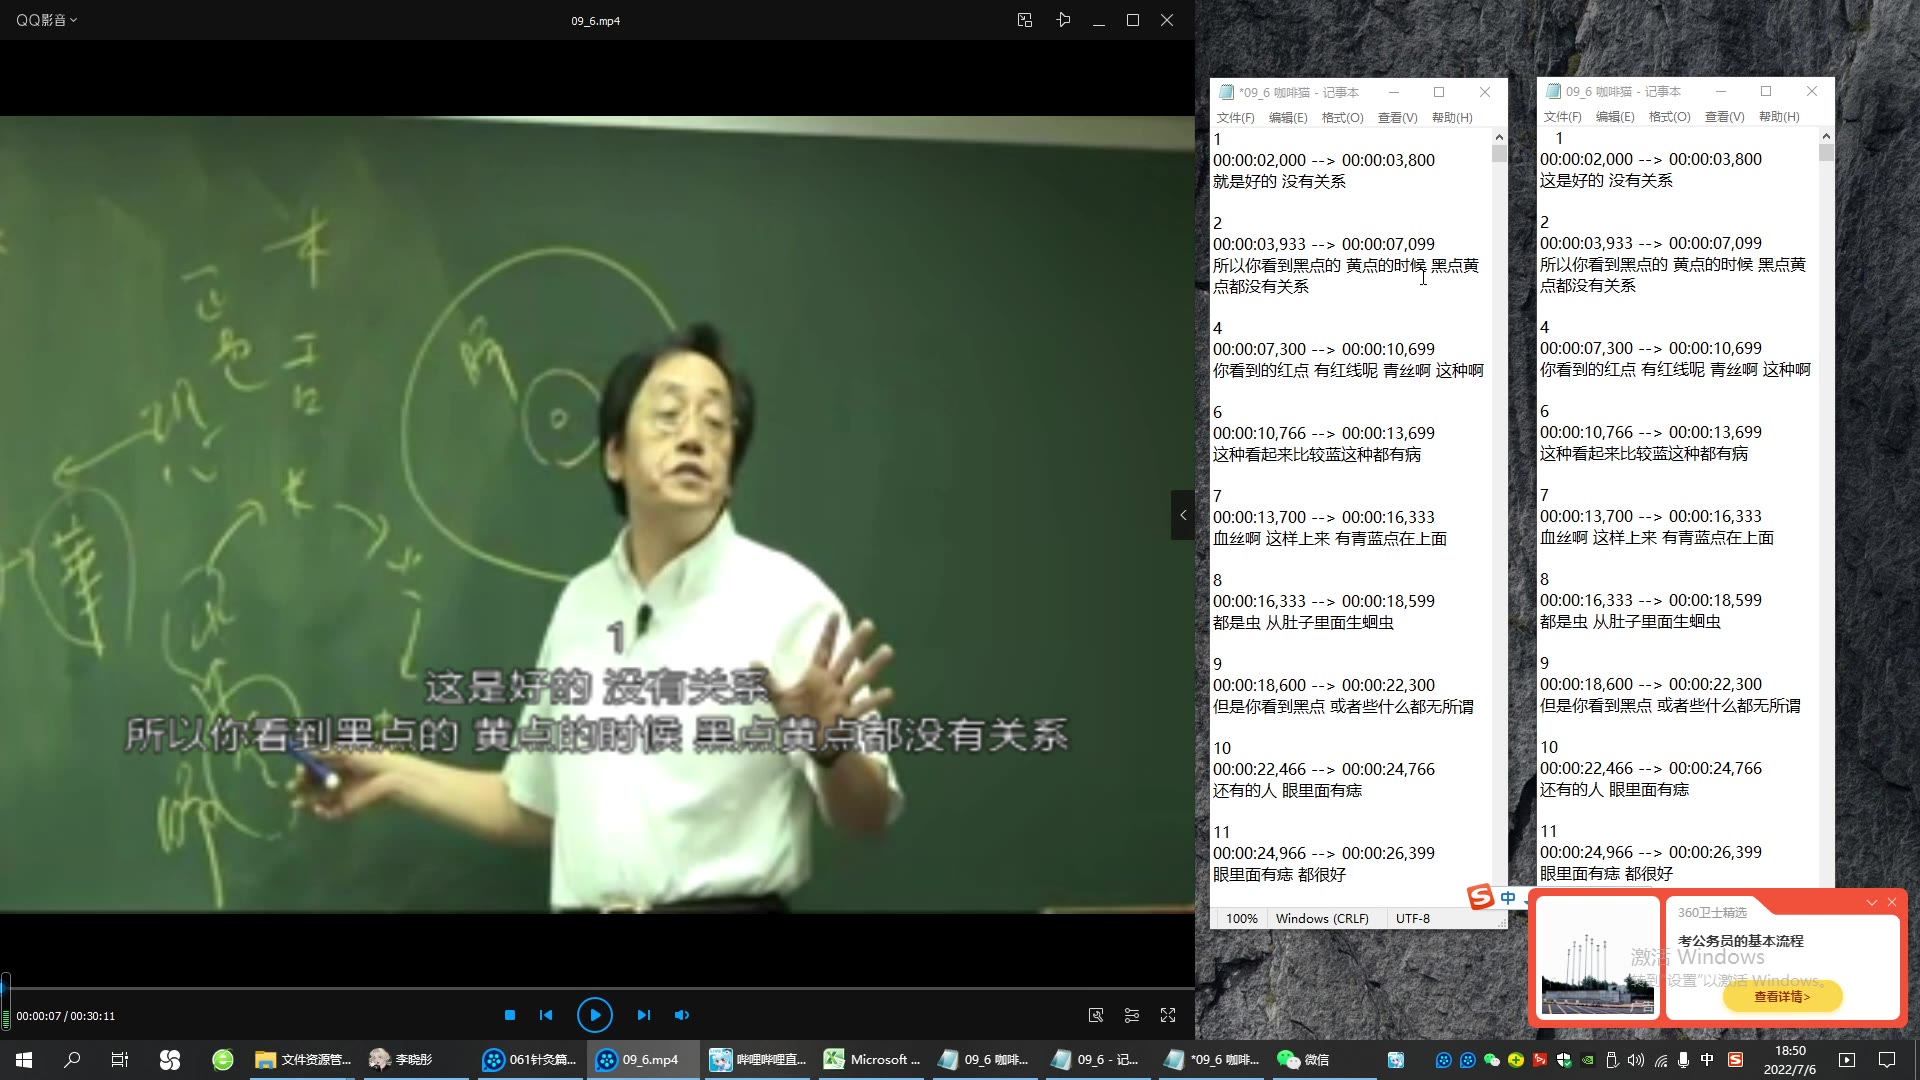This screenshot has height=1080, width=1920.
Task: Click 查看详情 button in popup
Action: [1782, 996]
